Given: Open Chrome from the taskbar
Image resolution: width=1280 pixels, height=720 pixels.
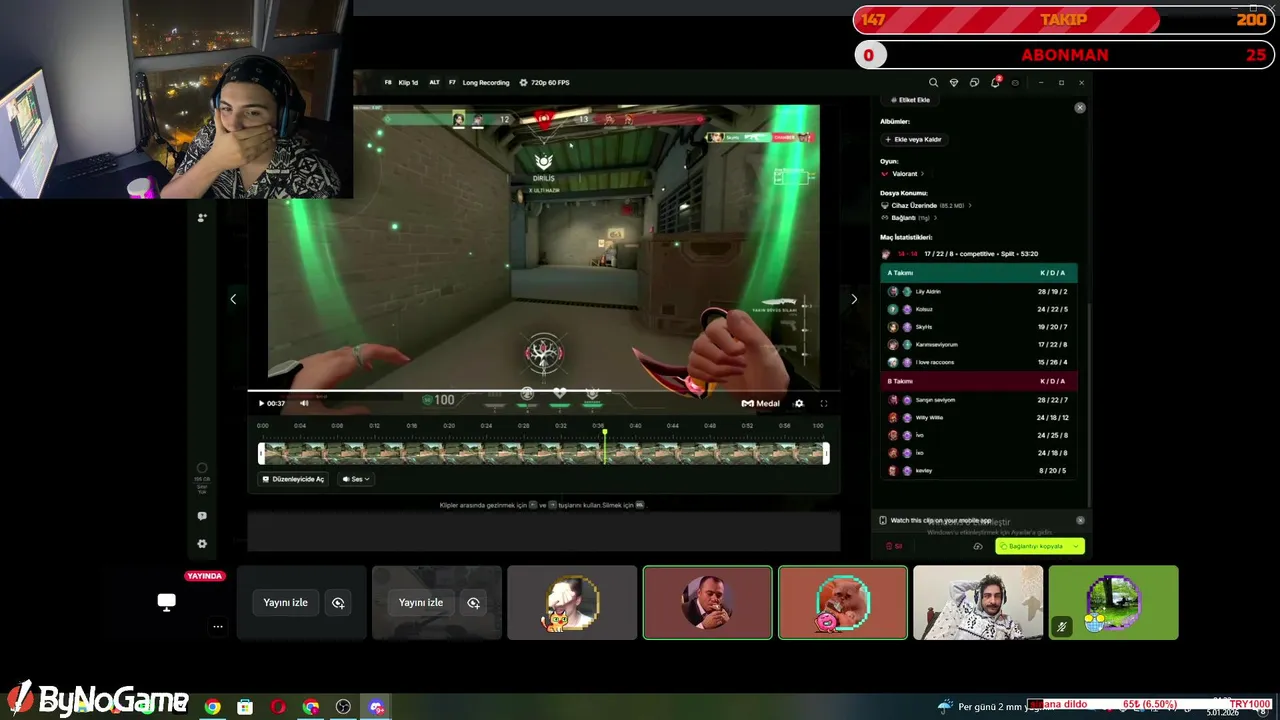Looking at the screenshot, I should pyautogui.click(x=212, y=707).
